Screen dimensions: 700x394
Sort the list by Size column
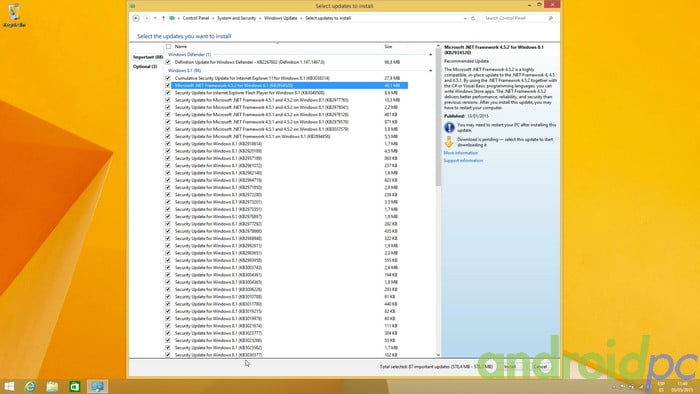tap(388, 46)
